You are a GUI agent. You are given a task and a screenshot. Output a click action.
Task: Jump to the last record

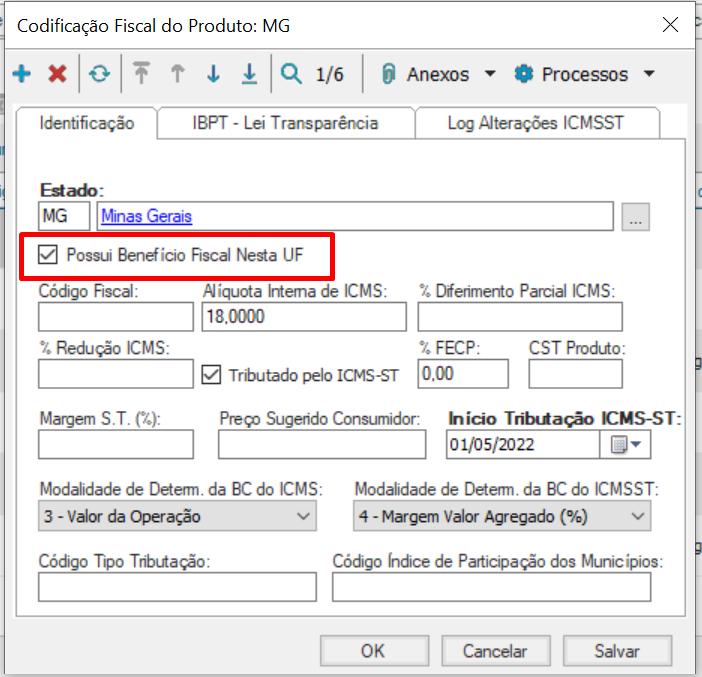coord(249,73)
